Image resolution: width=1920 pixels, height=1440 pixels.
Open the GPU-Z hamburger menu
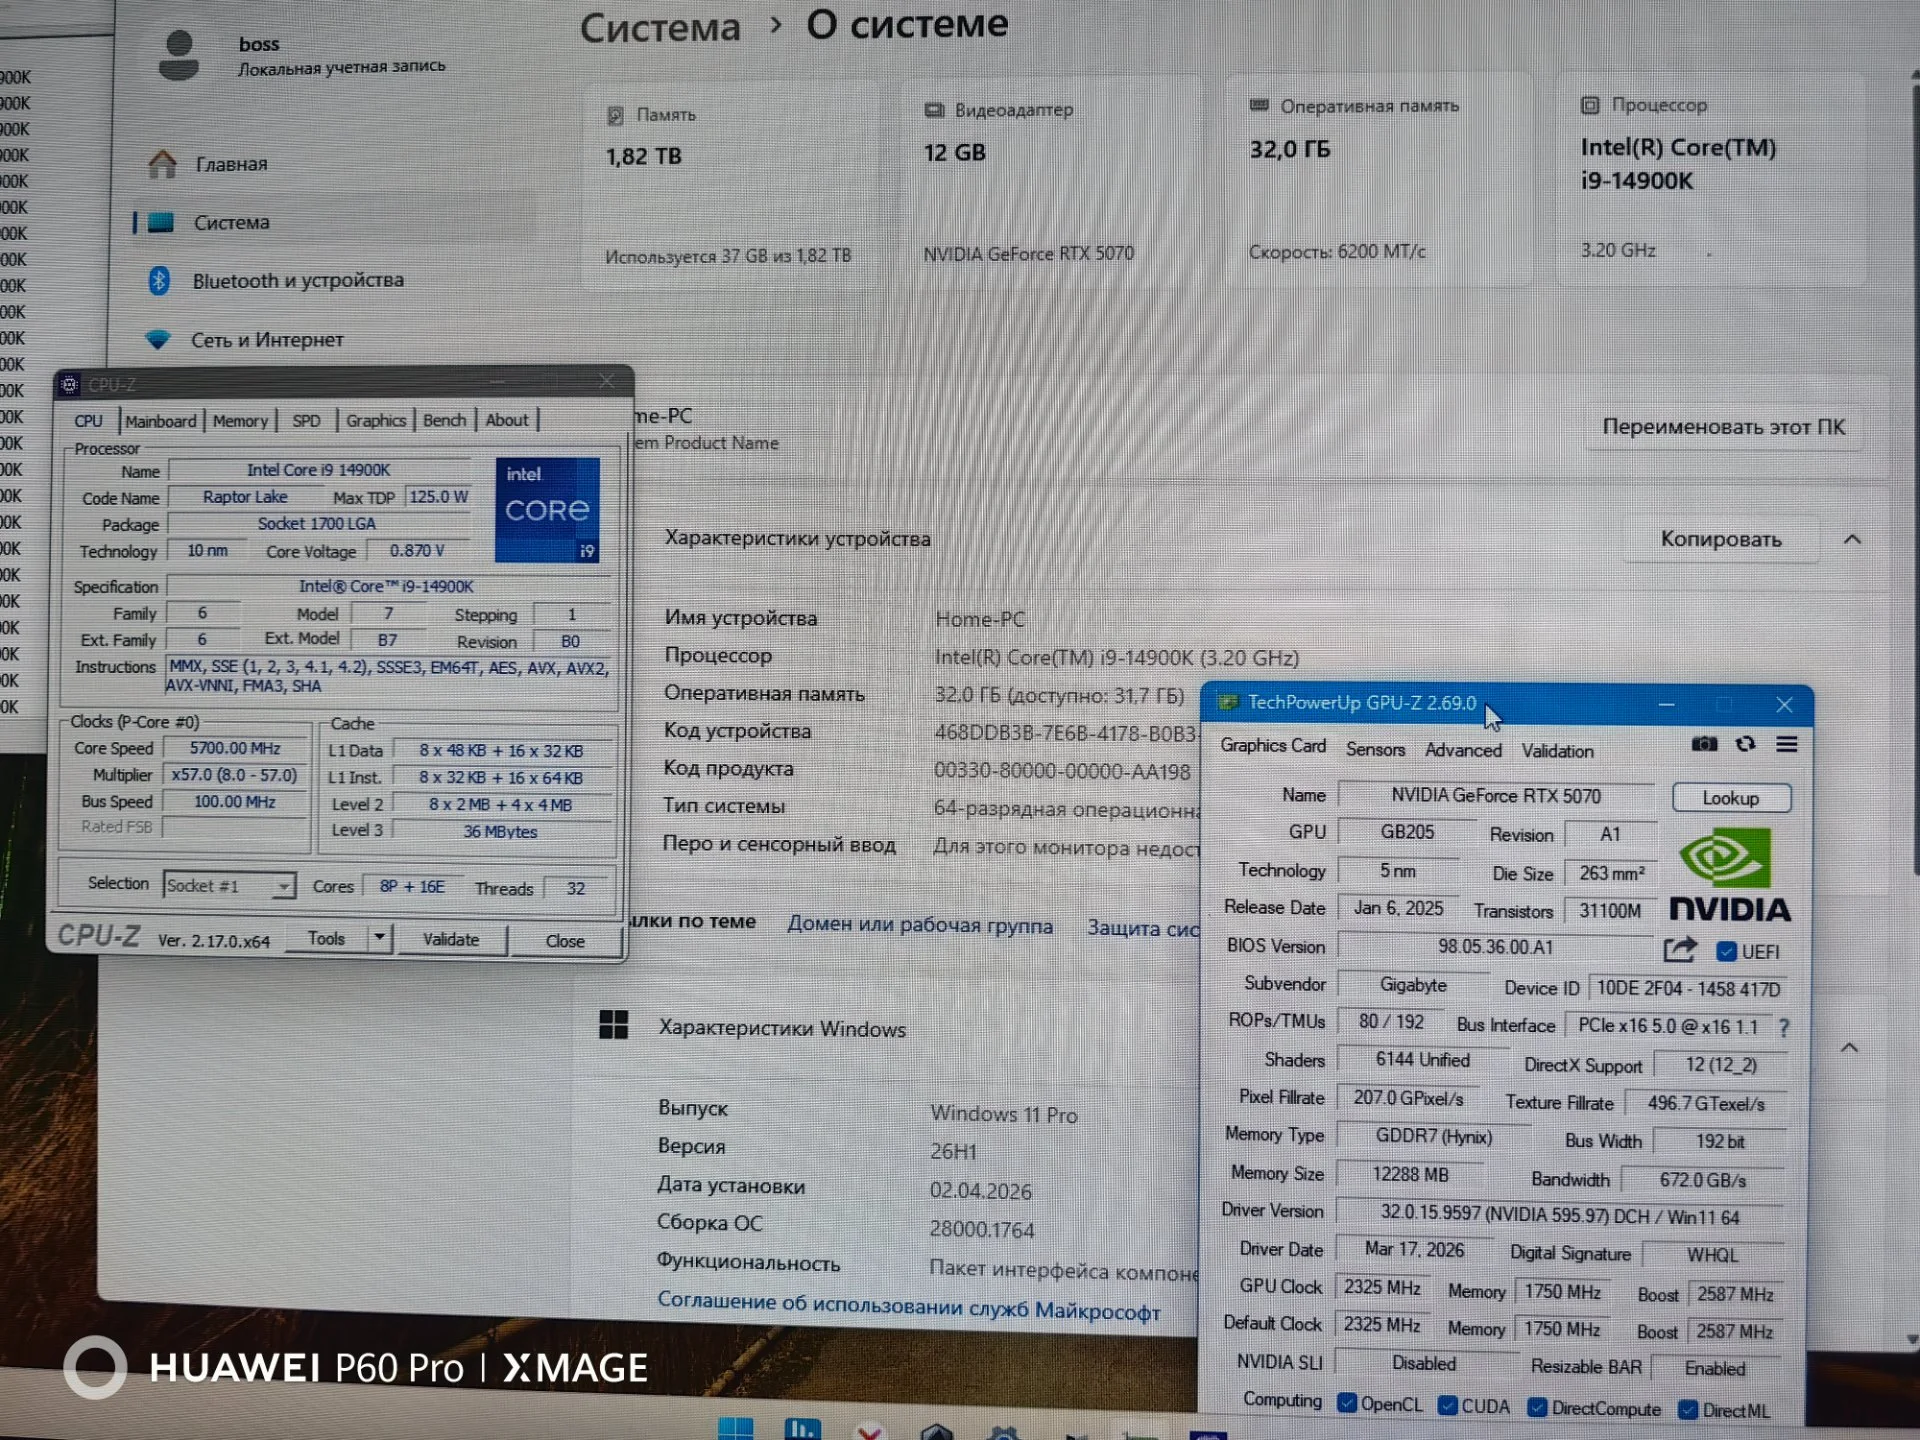coord(1787,744)
